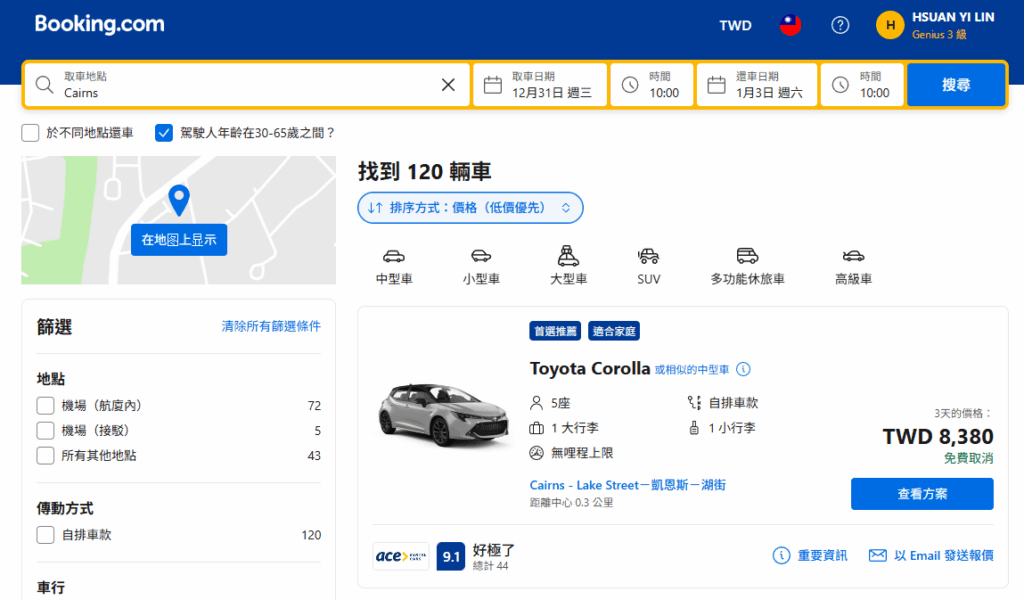Image resolution: width=1024 pixels, height=600 pixels.
Task: Select the 大型車 category icon
Action: (x=567, y=262)
